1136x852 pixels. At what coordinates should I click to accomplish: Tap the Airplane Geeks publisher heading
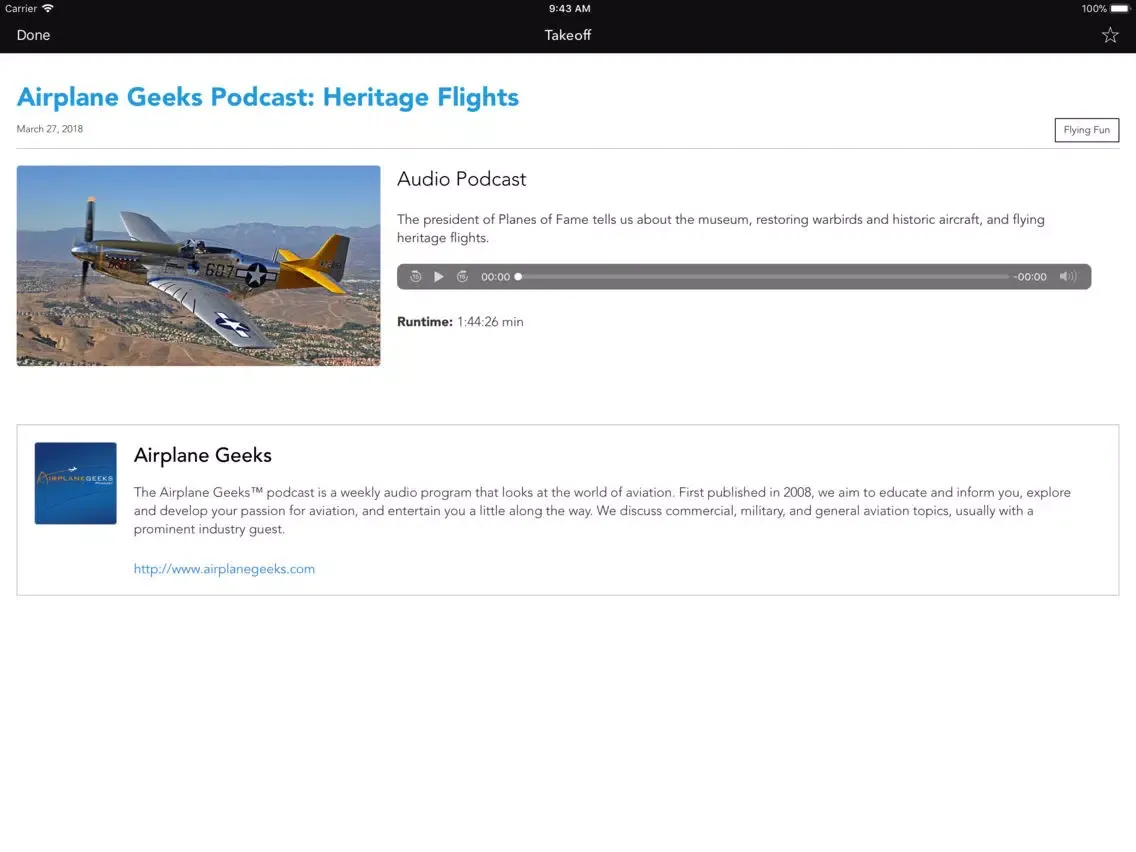click(x=203, y=455)
